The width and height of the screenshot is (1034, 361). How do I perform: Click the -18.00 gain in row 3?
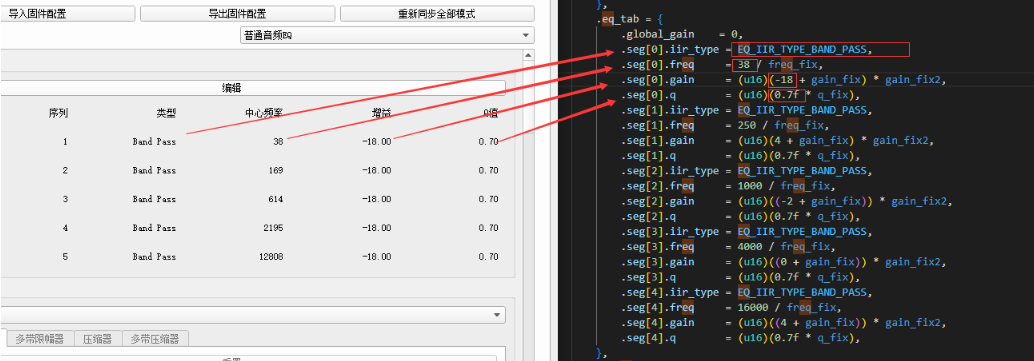coord(377,199)
